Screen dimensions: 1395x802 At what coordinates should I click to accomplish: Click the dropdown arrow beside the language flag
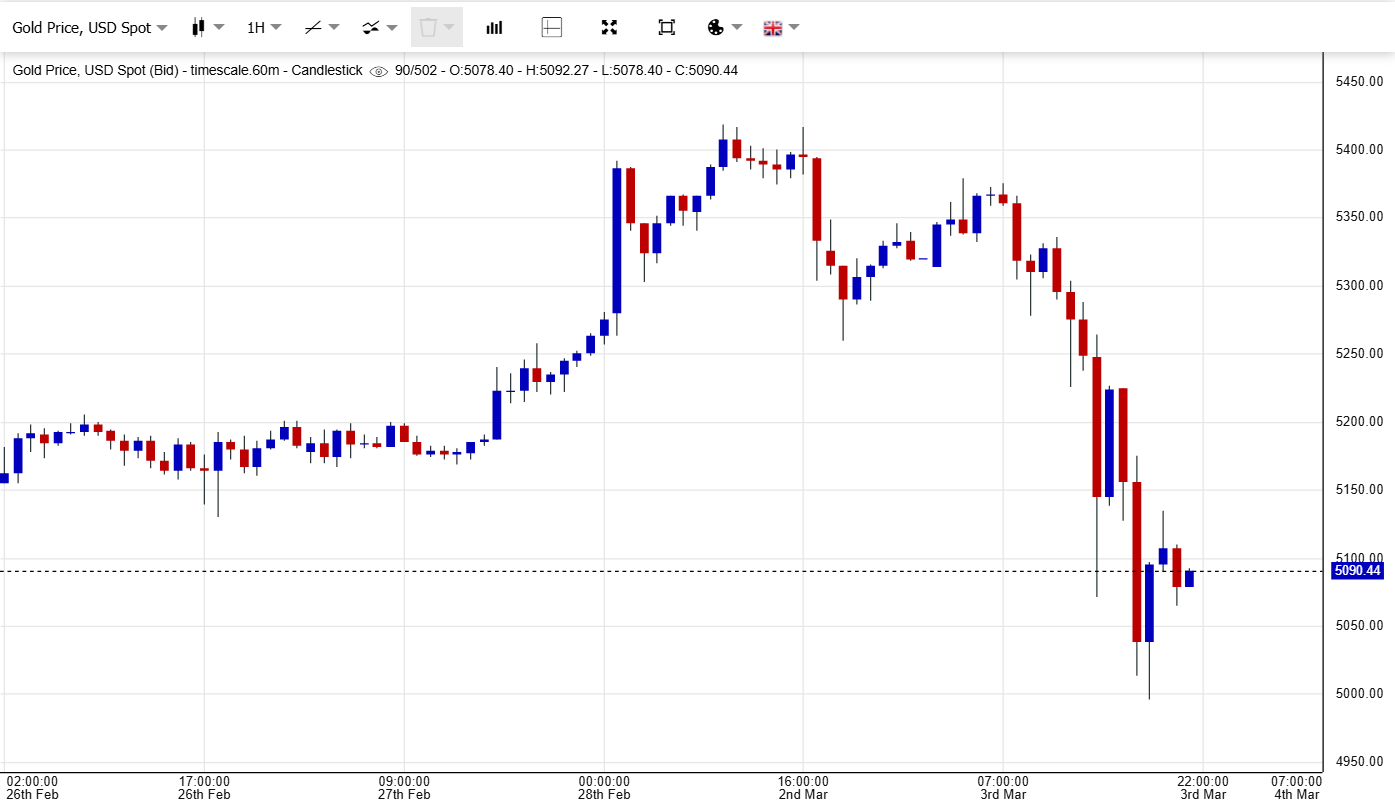[794, 28]
